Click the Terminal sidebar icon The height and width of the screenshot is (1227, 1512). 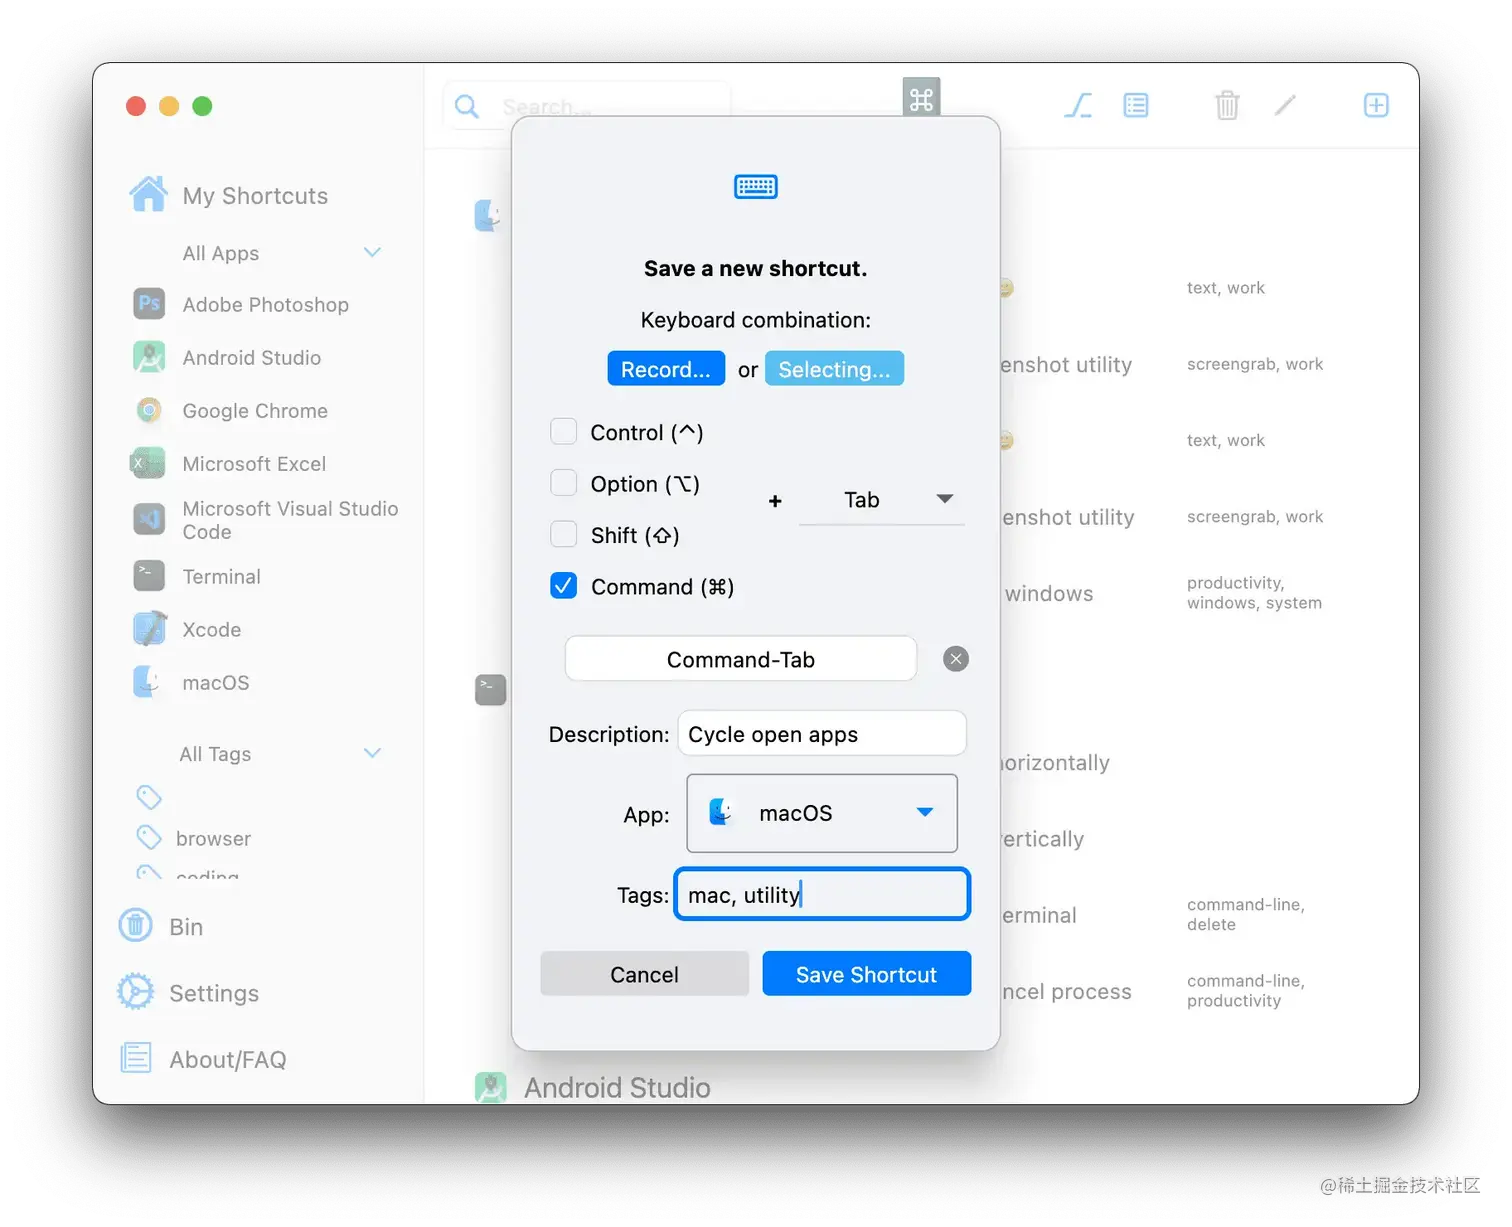(x=149, y=576)
